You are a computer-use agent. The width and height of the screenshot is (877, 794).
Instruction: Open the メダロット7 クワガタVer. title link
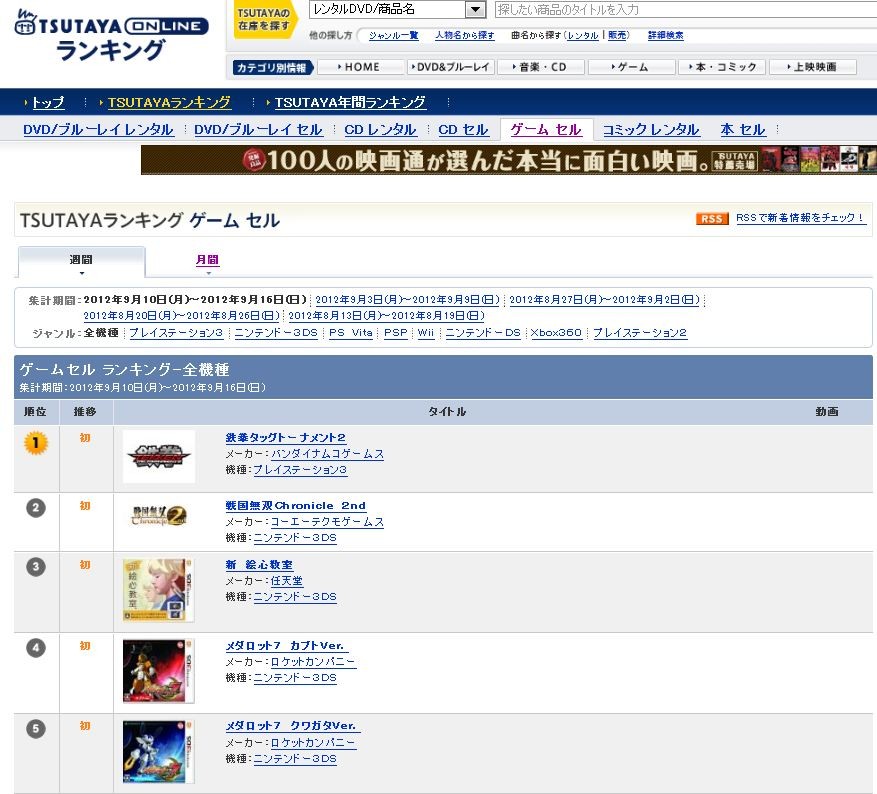pos(293,726)
